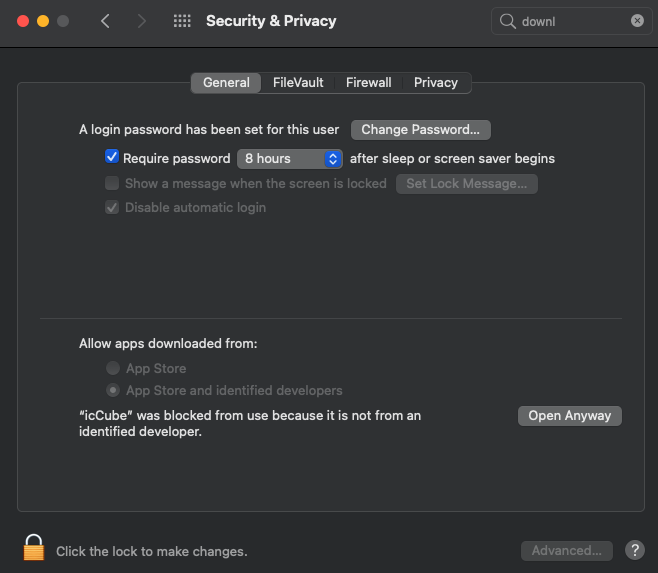The height and width of the screenshot is (573, 658).
Task: Switch to the Firewall tab
Action: [368, 83]
